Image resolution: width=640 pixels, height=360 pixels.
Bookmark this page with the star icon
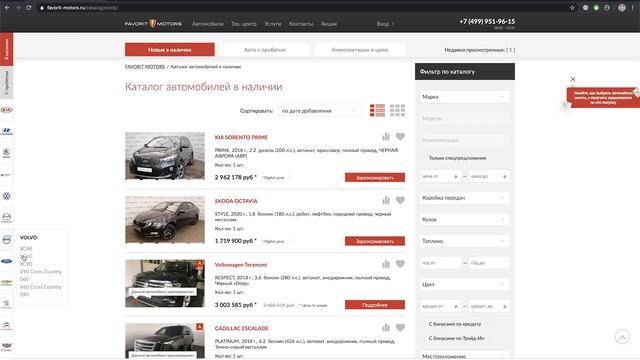click(572, 8)
